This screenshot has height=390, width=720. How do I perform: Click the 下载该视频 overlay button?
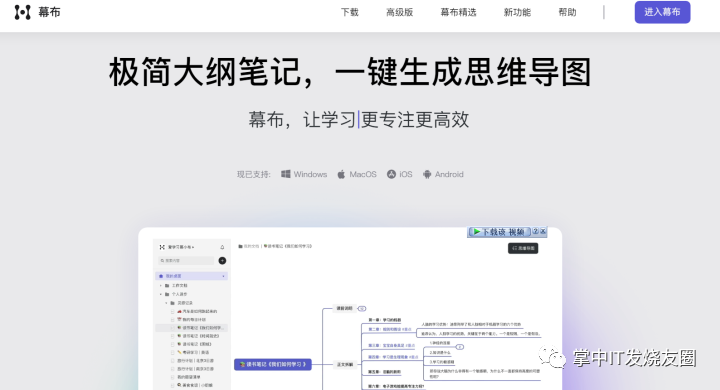click(x=499, y=232)
